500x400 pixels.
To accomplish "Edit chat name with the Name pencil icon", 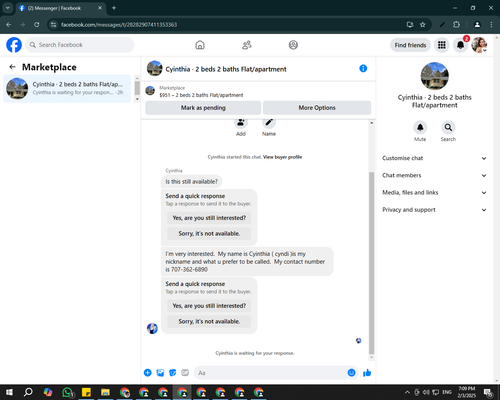I will click(269, 123).
